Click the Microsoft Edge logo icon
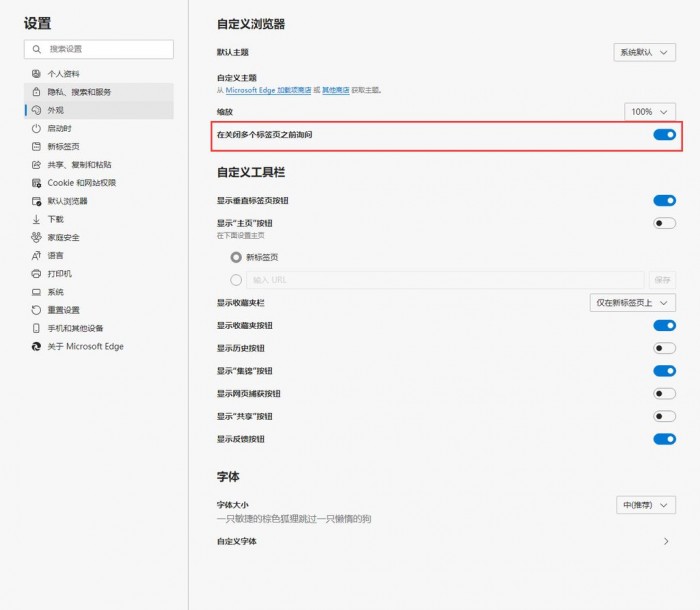The image size is (700, 610). click(x=36, y=347)
